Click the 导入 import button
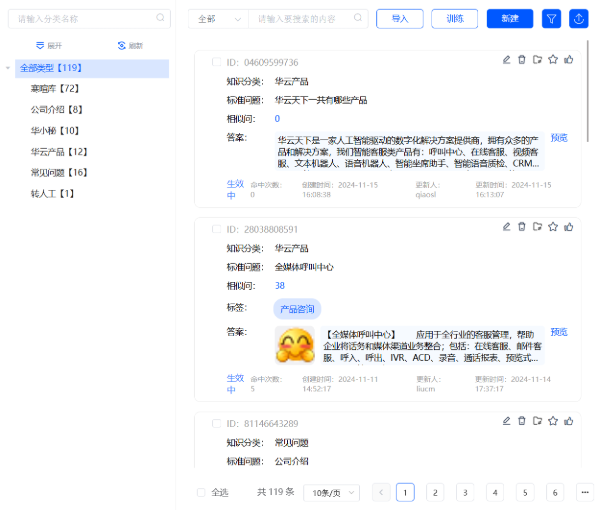600x510 pixels. coord(399,19)
